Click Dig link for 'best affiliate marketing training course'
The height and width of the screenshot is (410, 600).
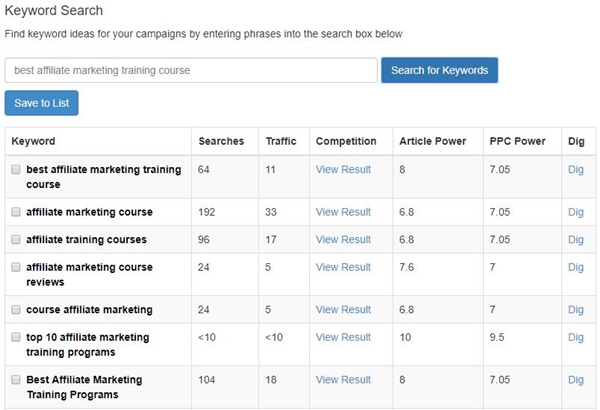click(x=576, y=170)
